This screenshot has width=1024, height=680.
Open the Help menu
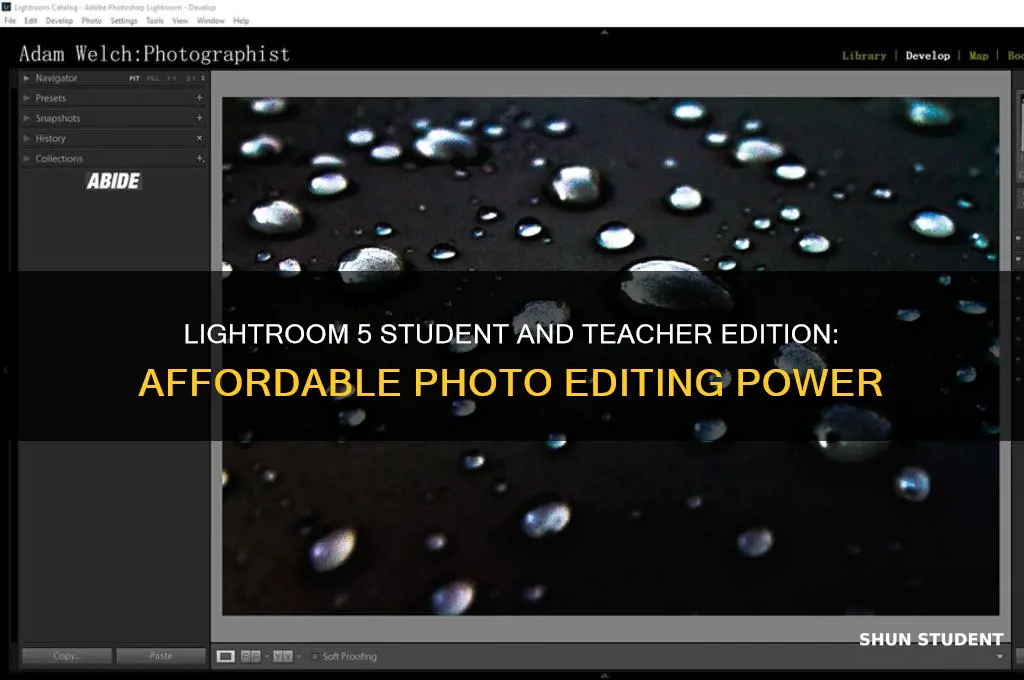(241, 21)
